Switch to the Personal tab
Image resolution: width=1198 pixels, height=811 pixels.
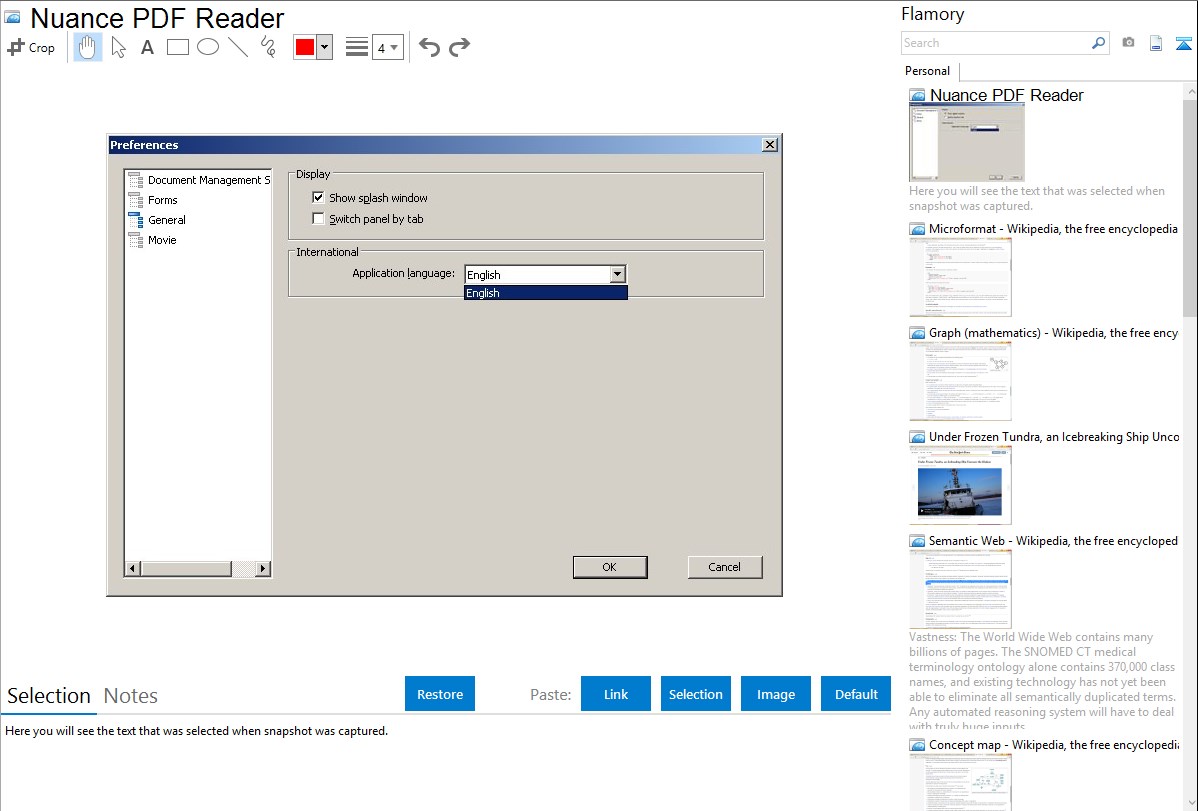pos(928,71)
